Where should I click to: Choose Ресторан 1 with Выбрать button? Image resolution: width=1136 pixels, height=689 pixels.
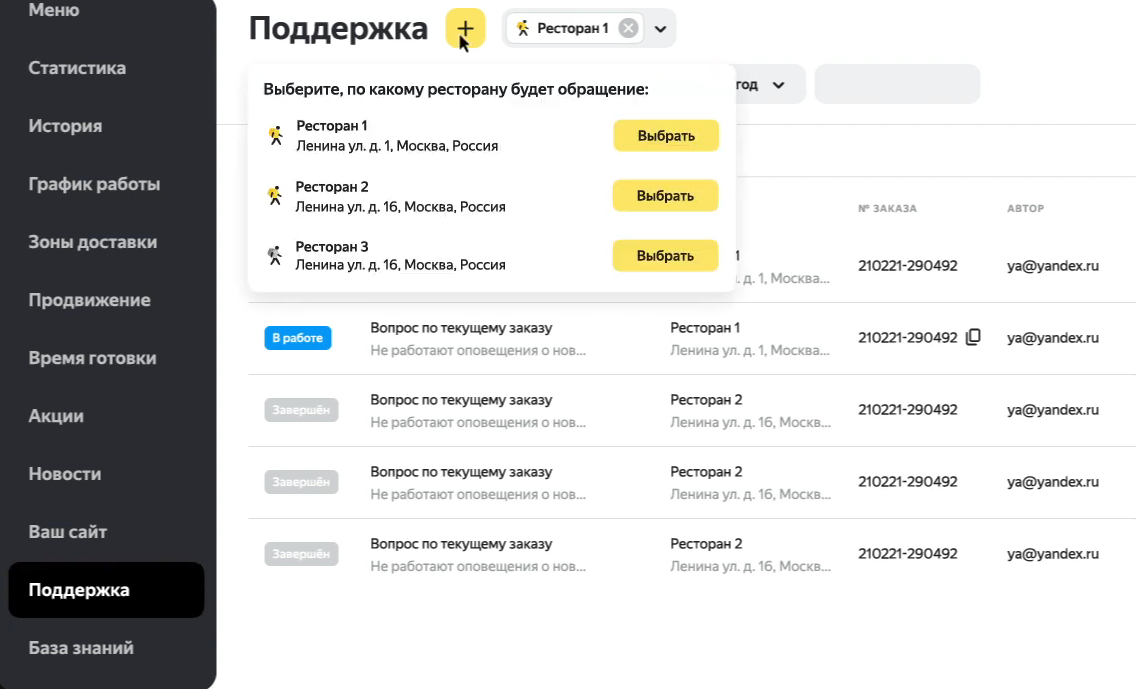coord(665,136)
